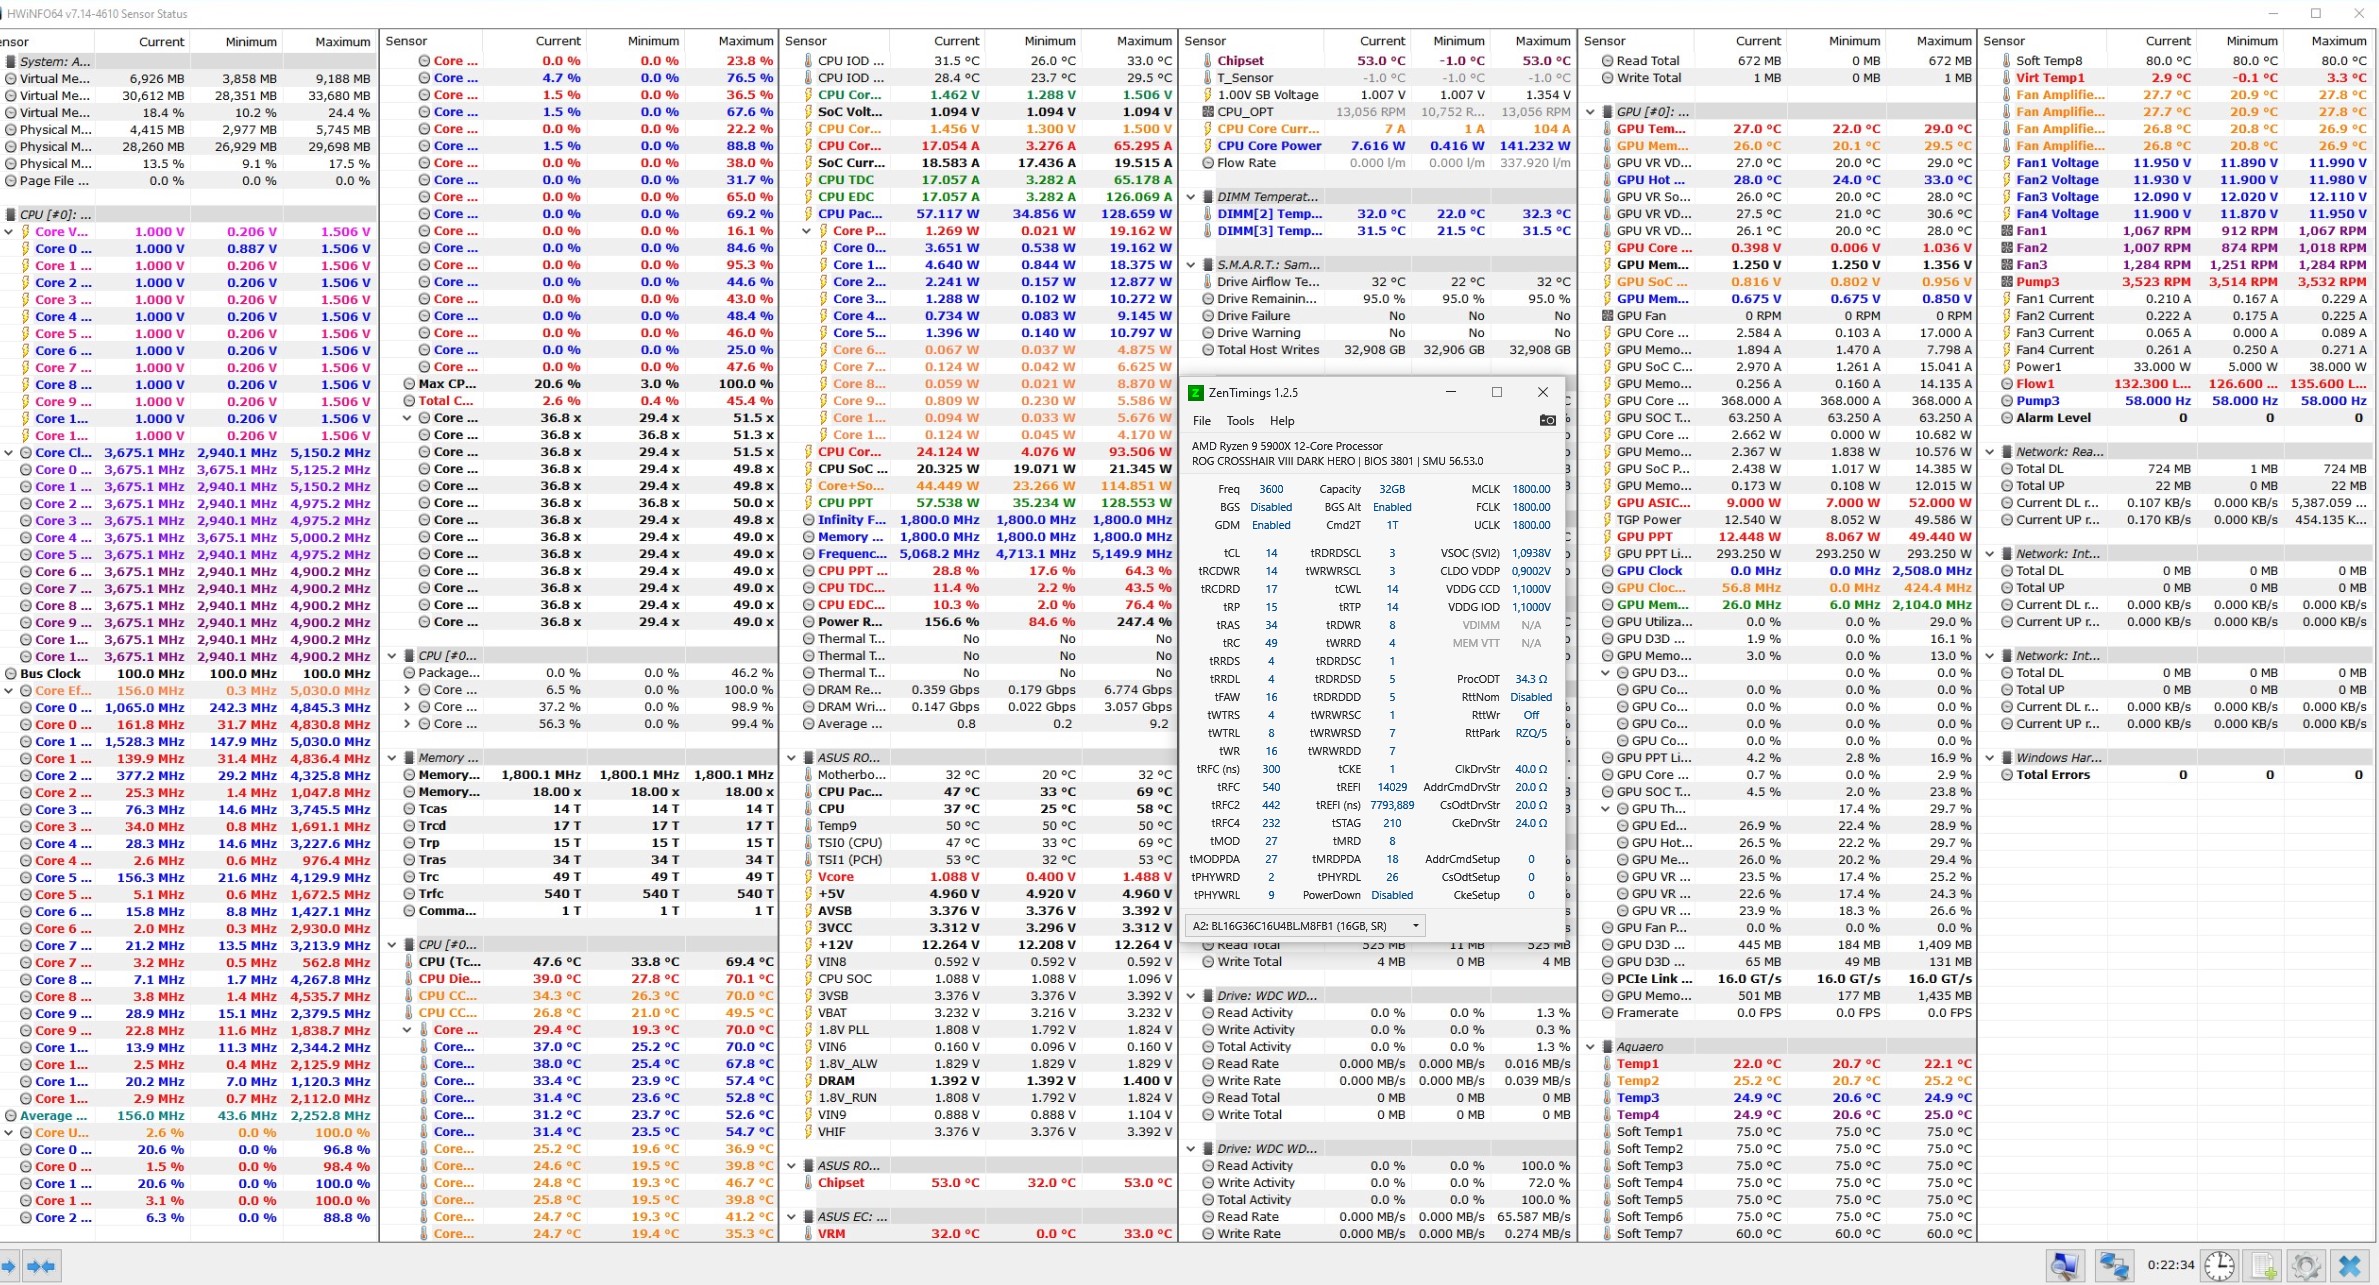This screenshot has height=1285, width=2379.
Task: Take ZenTimings screenshot with camera icon
Action: coord(1547,421)
